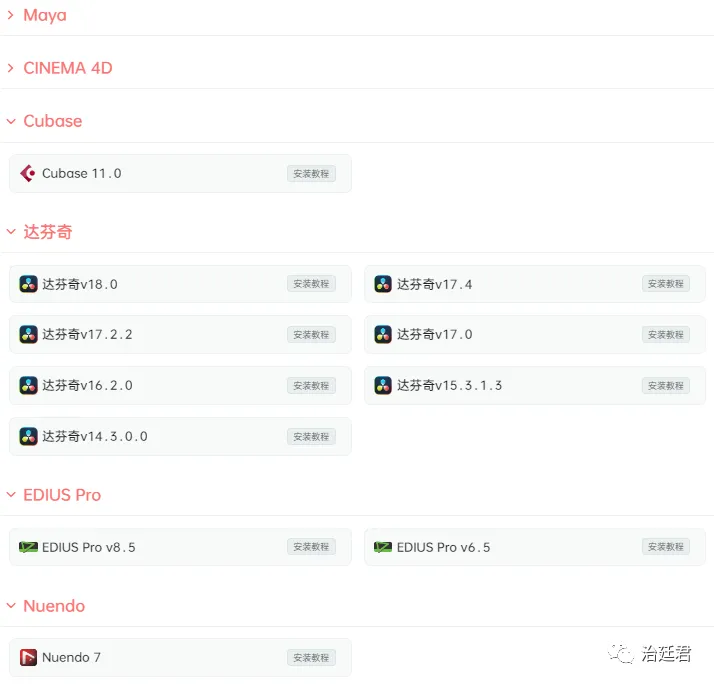Viewport: 714px width, 684px height.
Task: Click the EDIUS Pro v8.5 icon
Action: tap(28, 547)
